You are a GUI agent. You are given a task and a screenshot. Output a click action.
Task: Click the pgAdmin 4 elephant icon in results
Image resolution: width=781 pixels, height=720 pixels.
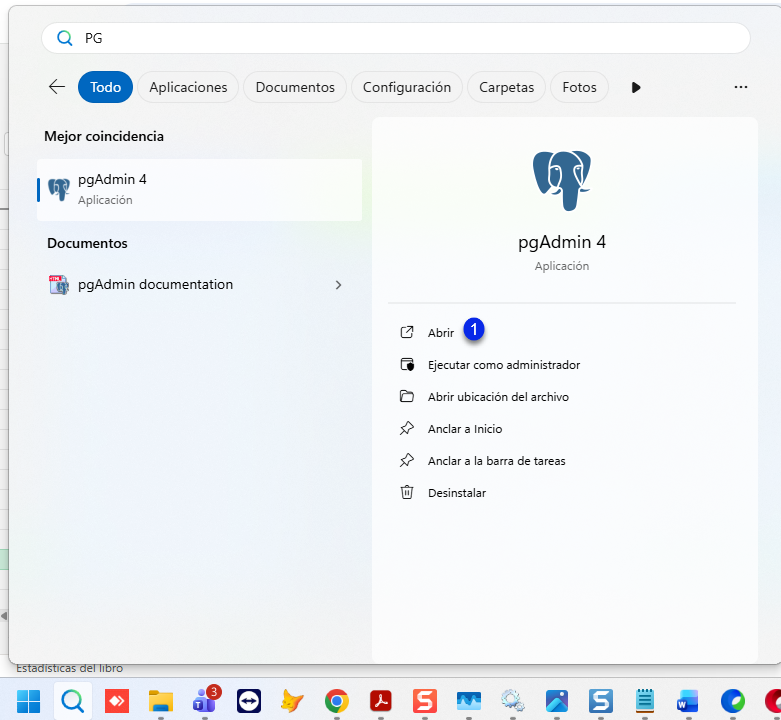(59, 190)
